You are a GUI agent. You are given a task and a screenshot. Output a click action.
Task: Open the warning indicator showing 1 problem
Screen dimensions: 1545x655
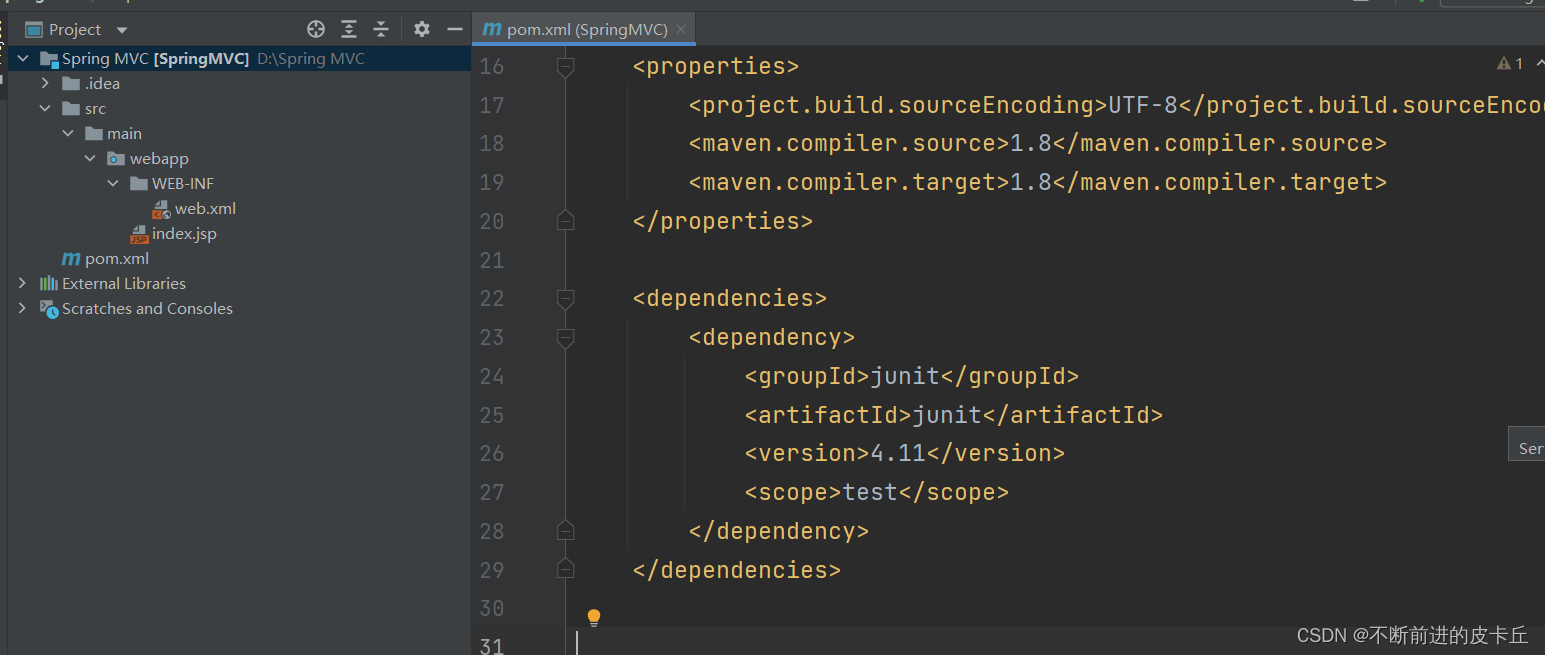(1510, 64)
